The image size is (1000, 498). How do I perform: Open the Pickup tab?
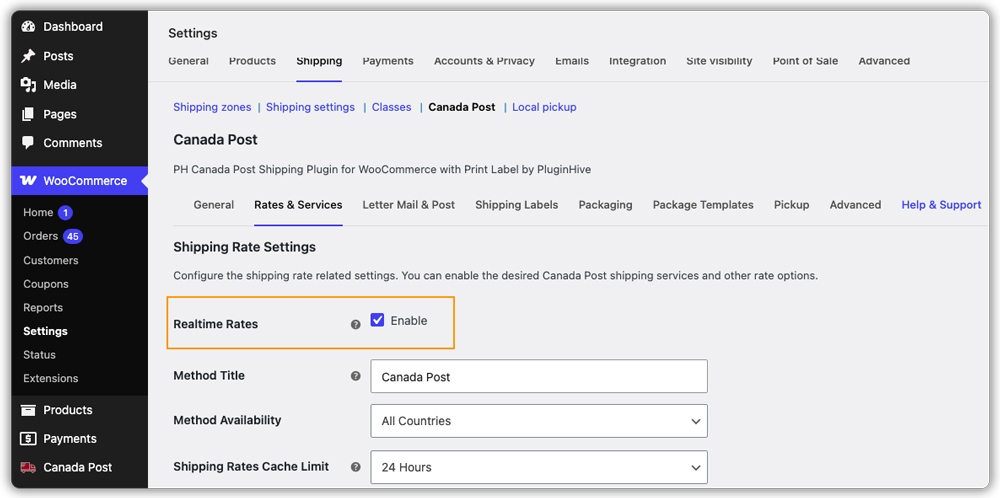click(791, 205)
